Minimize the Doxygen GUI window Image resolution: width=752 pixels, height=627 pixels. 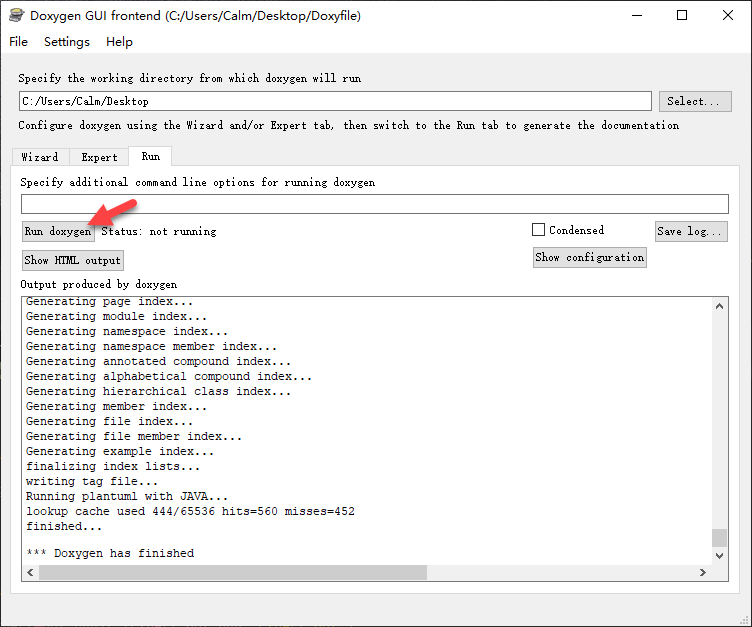point(637,15)
